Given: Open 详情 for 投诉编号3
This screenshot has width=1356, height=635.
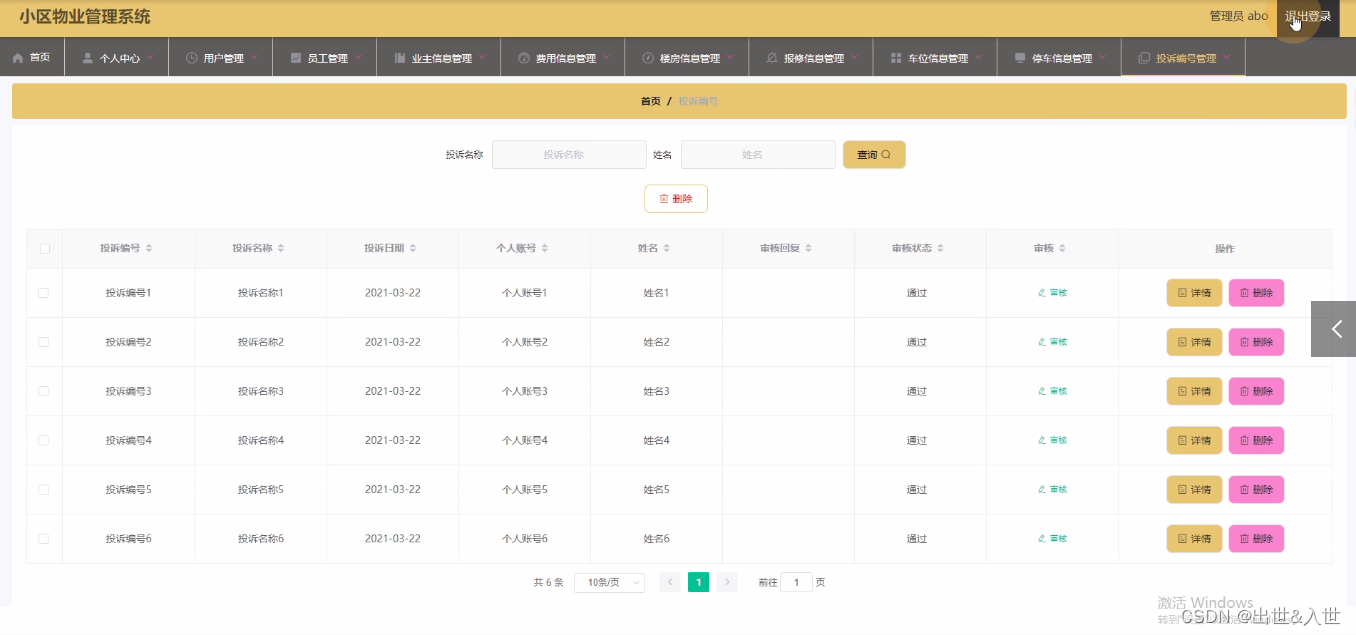Looking at the screenshot, I should (1194, 391).
